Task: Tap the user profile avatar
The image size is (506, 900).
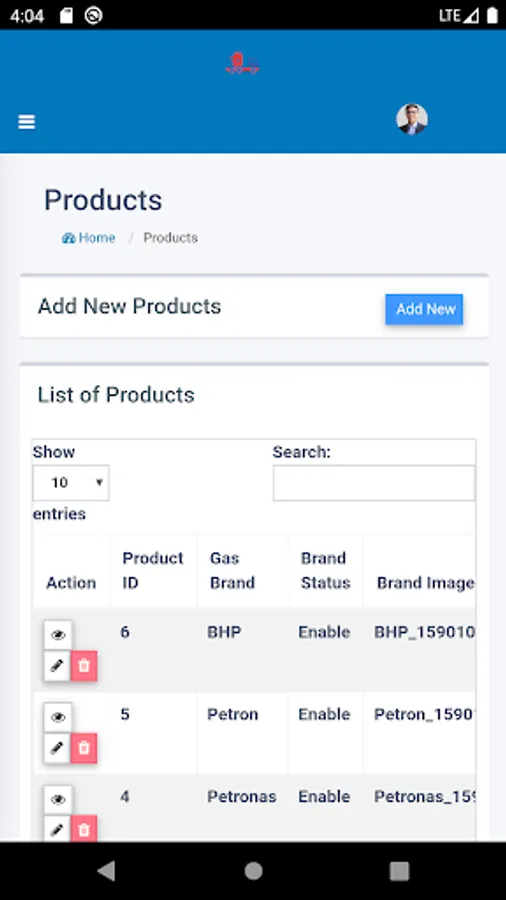Action: coord(411,119)
